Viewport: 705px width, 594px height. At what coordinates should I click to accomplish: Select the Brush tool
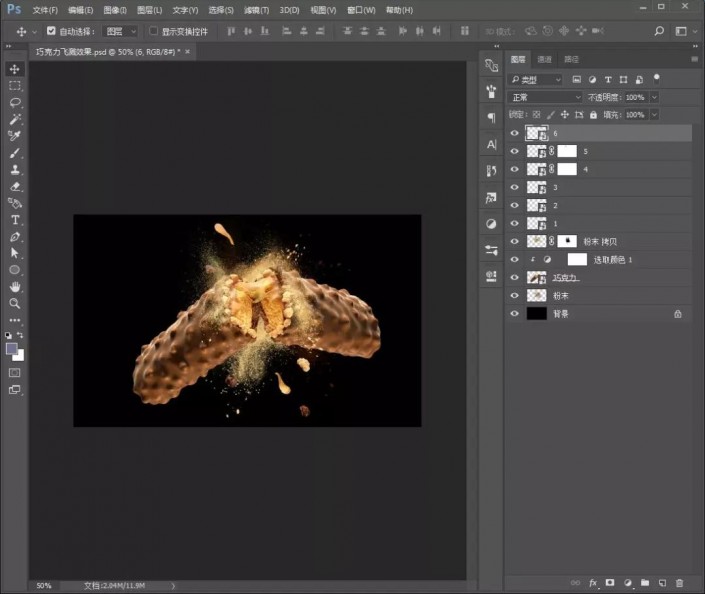pyautogui.click(x=14, y=153)
